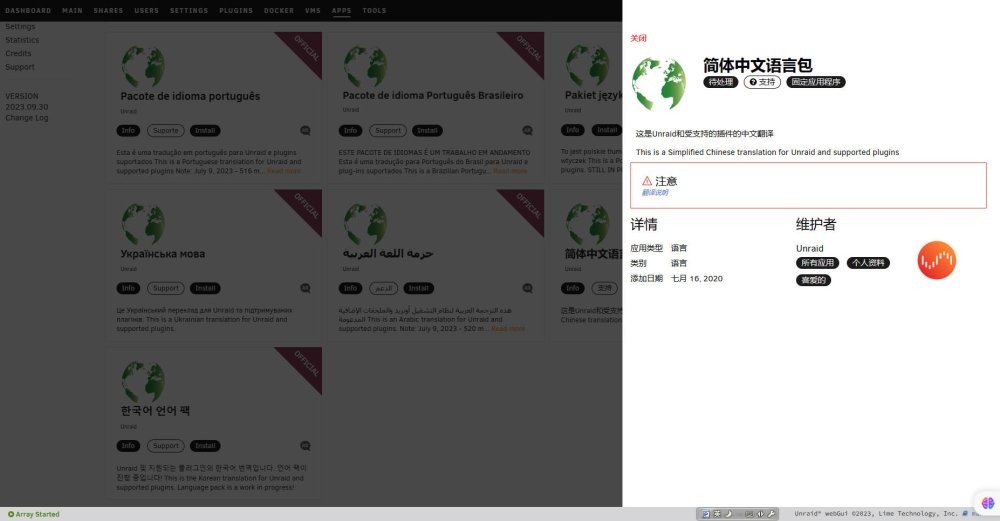Click the small blue manual icon after Lime Technology, Inc.
1000x521 pixels.
click(965, 513)
